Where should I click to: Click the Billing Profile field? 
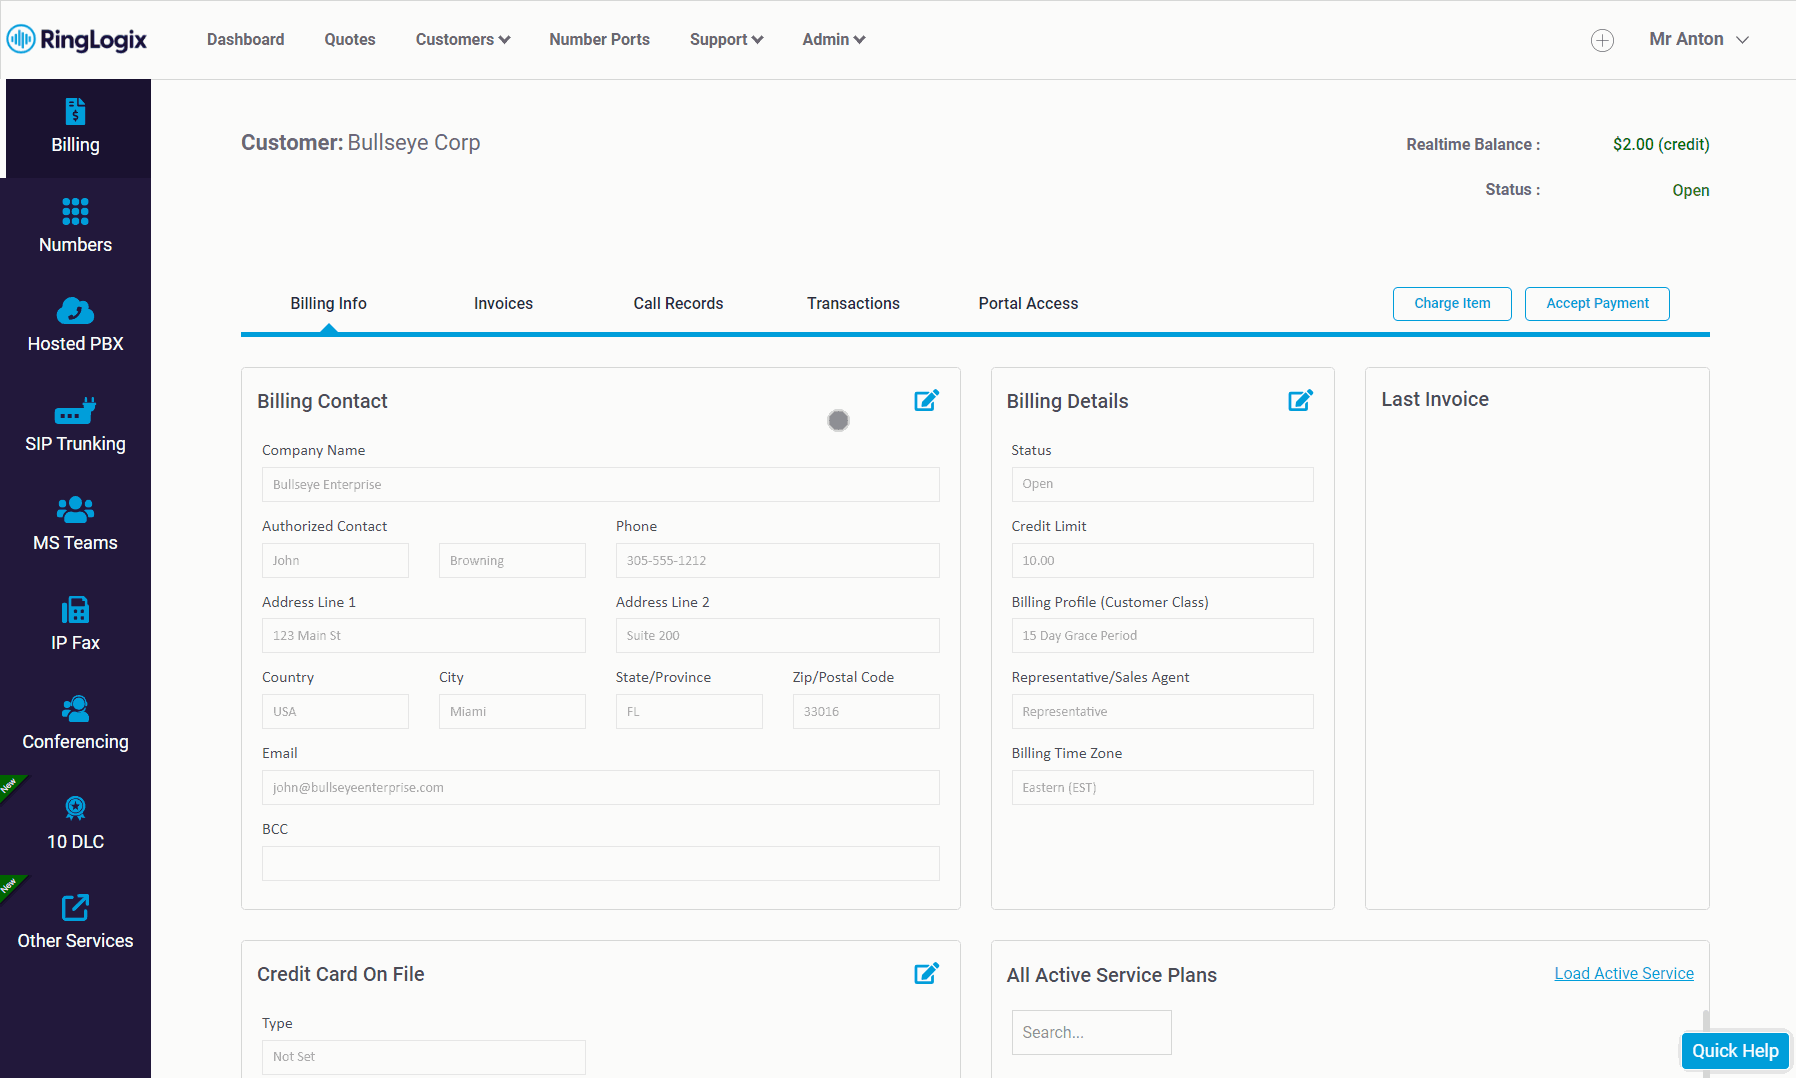click(1163, 636)
